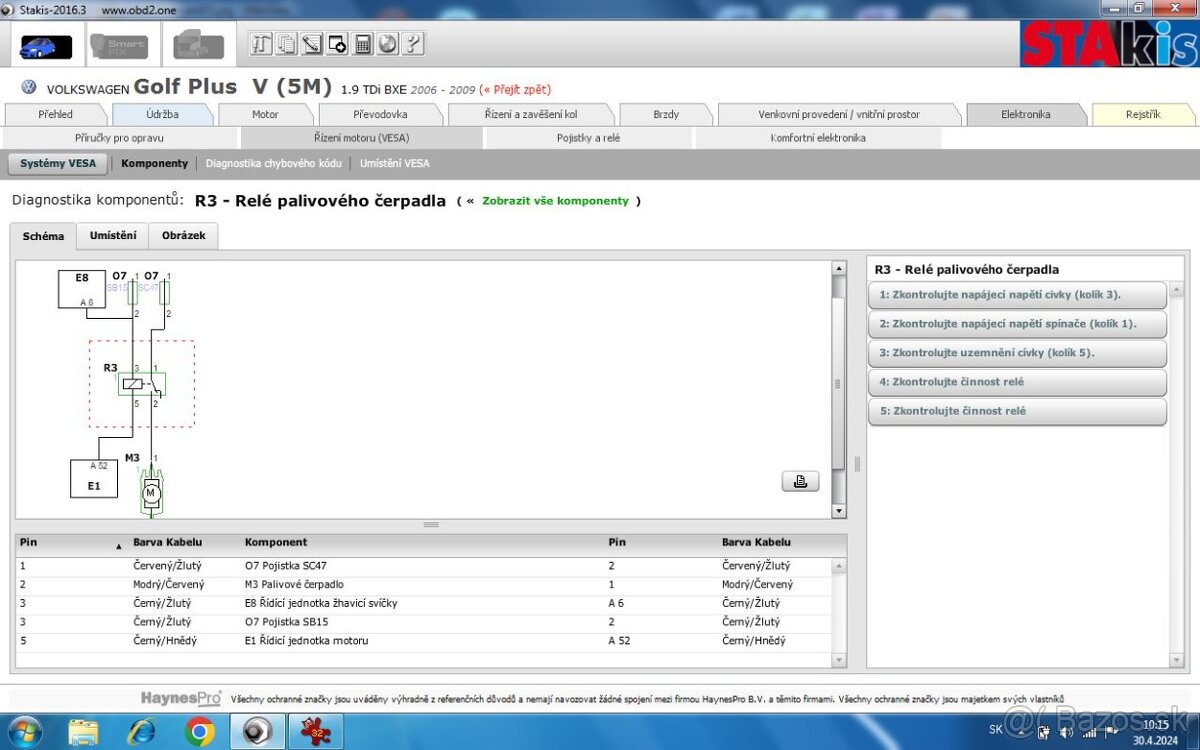1200x750 pixels.
Task: Switch to the Umístění tab
Action: [113, 235]
